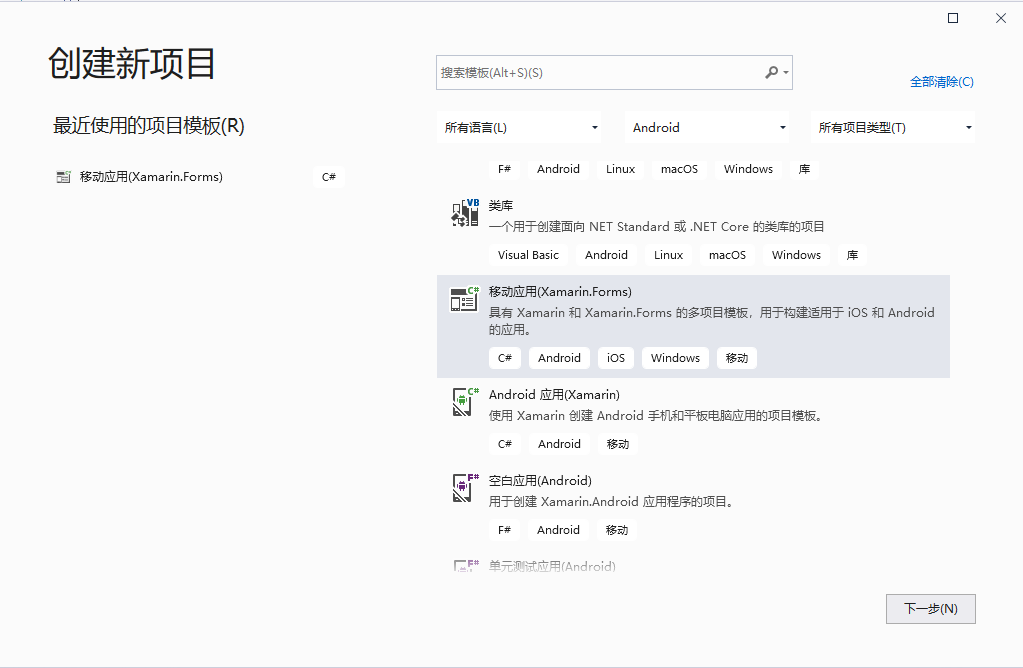Click the 最近使用的项目模板(R) heading
Viewport: 1023px width, 668px height.
pos(149,126)
